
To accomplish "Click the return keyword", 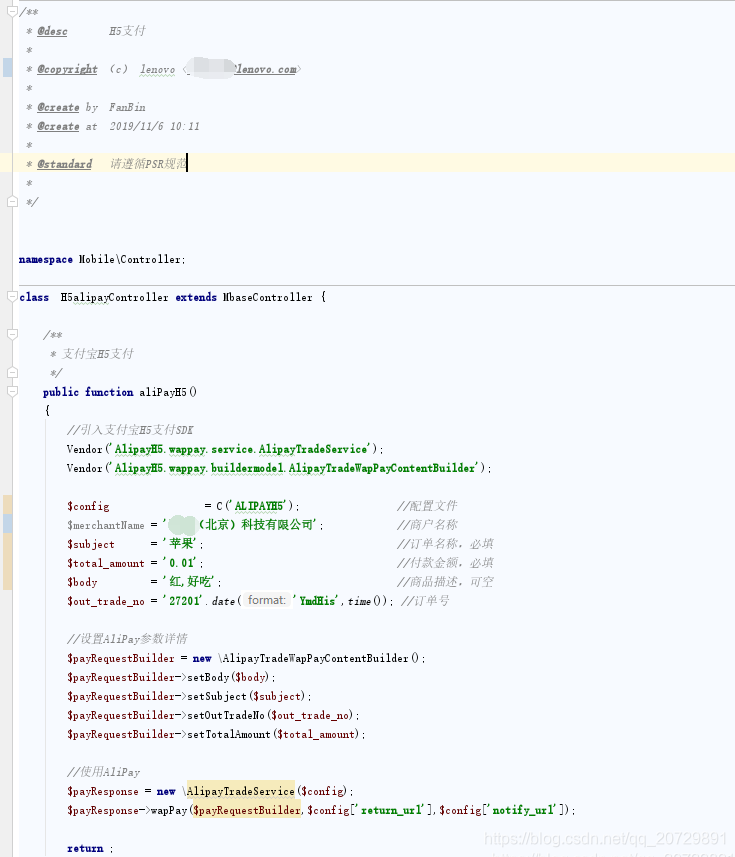I will point(85,849).
